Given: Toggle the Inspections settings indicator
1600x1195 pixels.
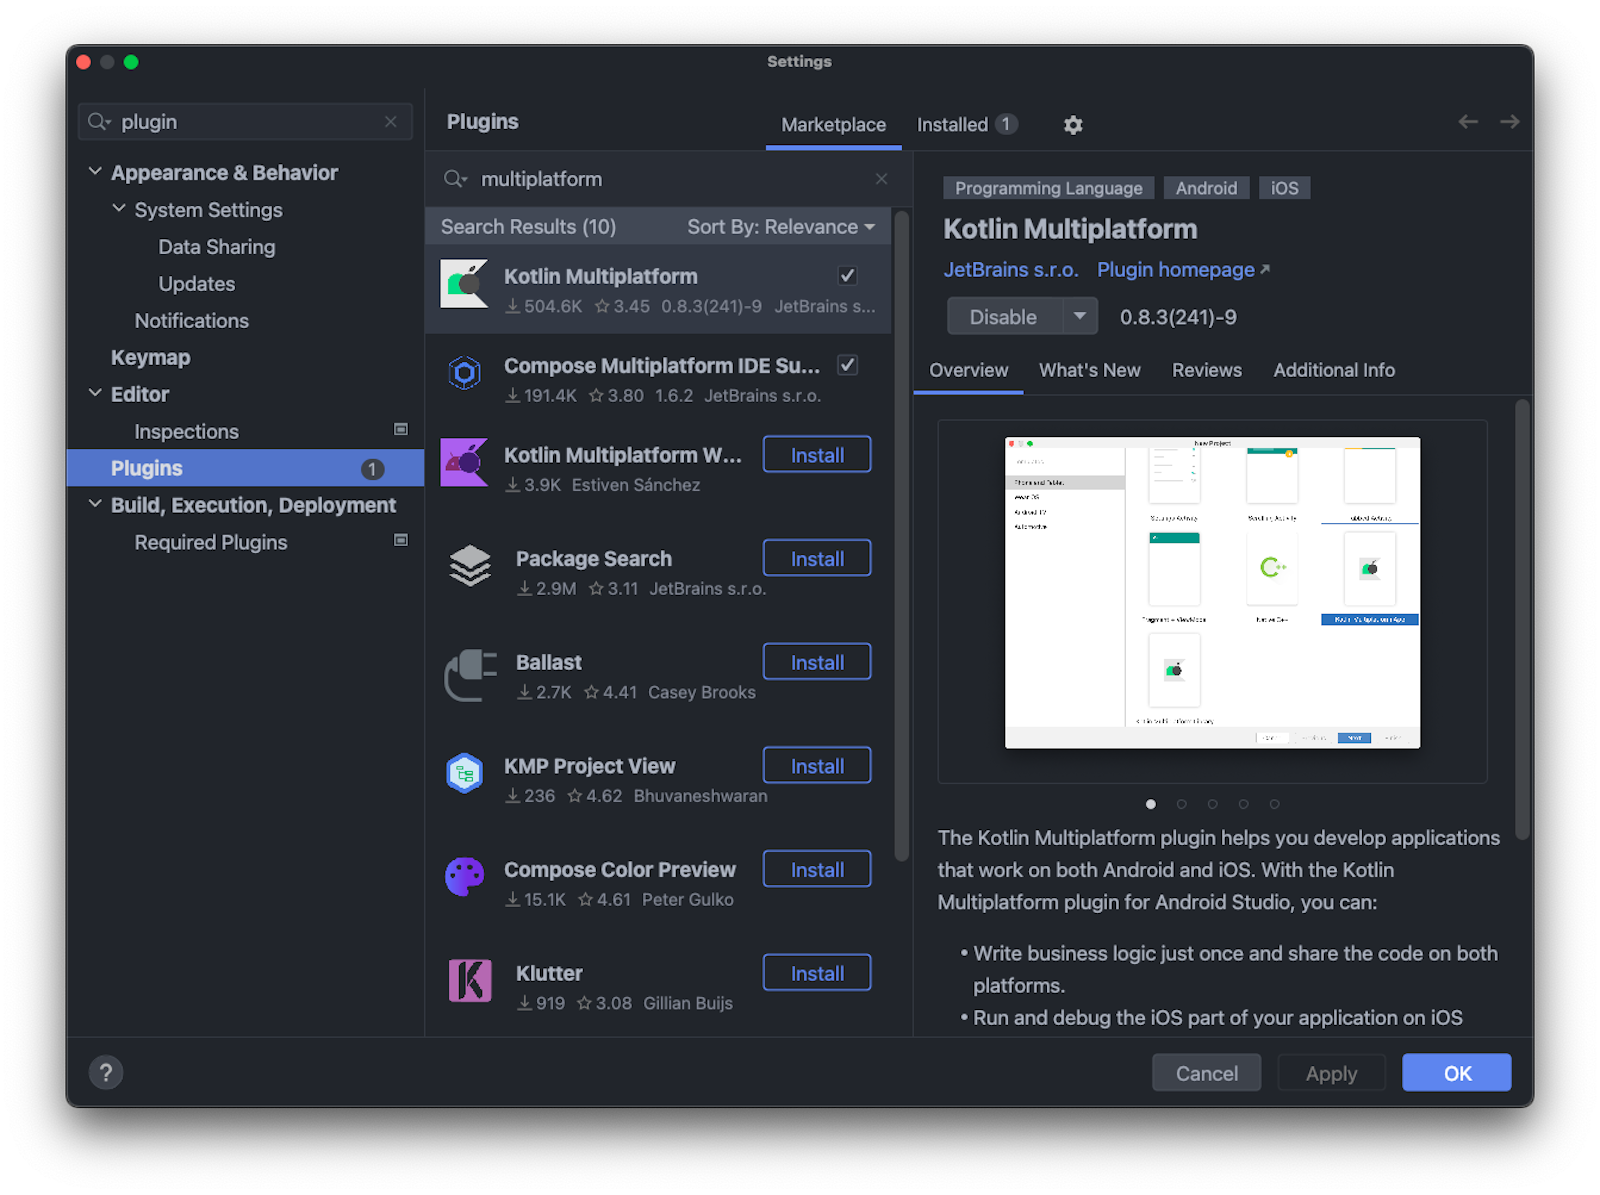Looking at the screenshot, I should coord(400,429).
